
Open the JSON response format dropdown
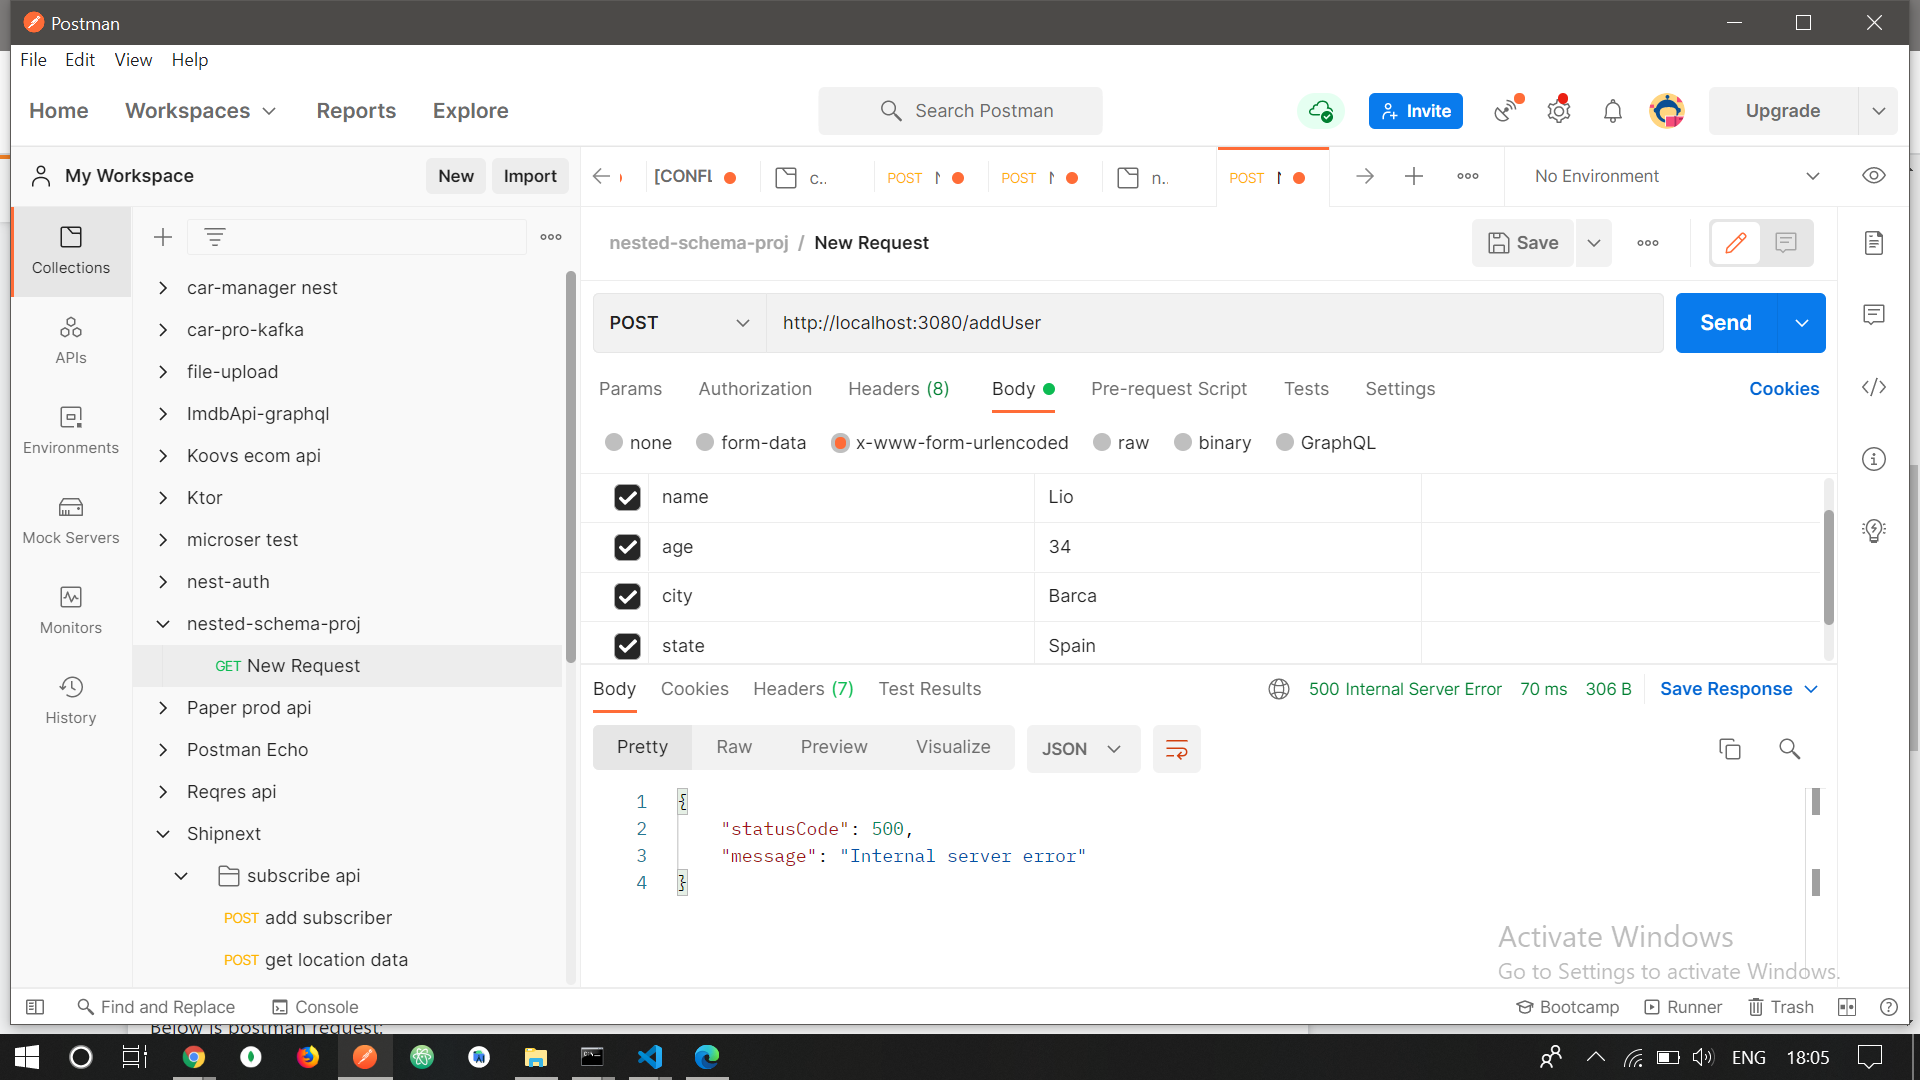(x=1083, y=749)
